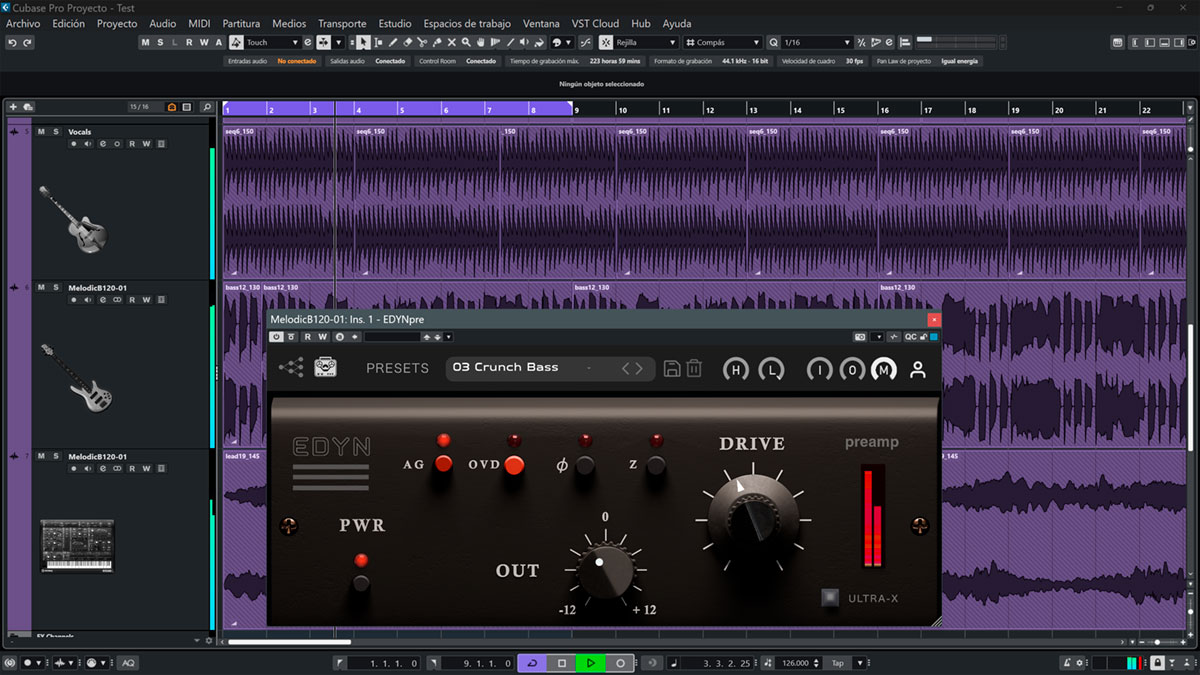Click the horizontal project scrollbar
Image resolution: width=1200 pixels, height=675 pixels.
click(x=290, y=641)
